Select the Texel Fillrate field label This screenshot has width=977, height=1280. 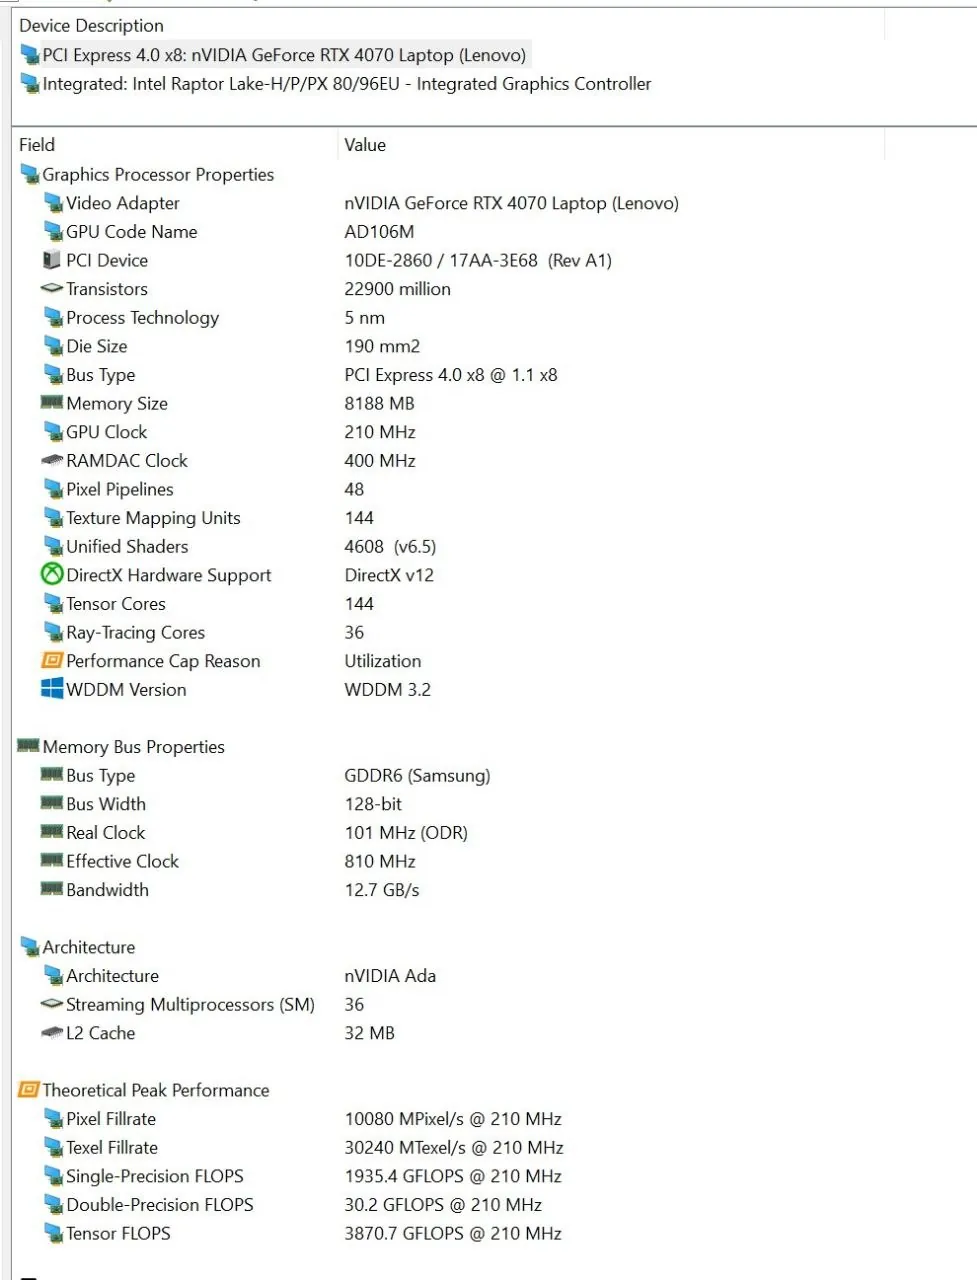point(112,1148)
